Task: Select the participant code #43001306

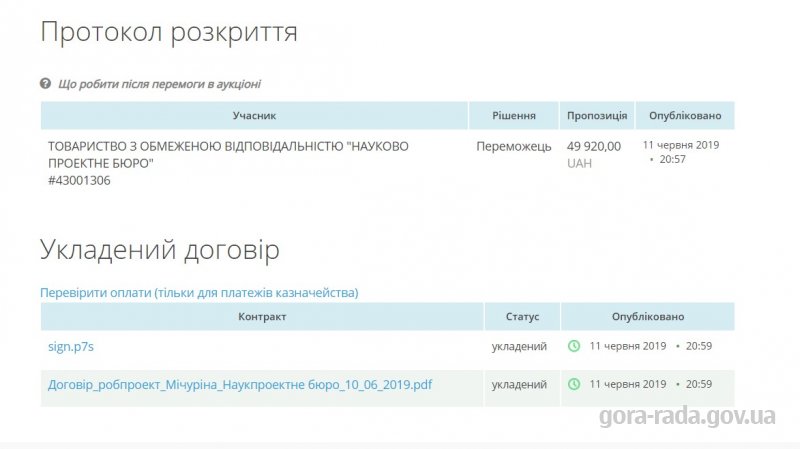Action: tap(79, 181)
